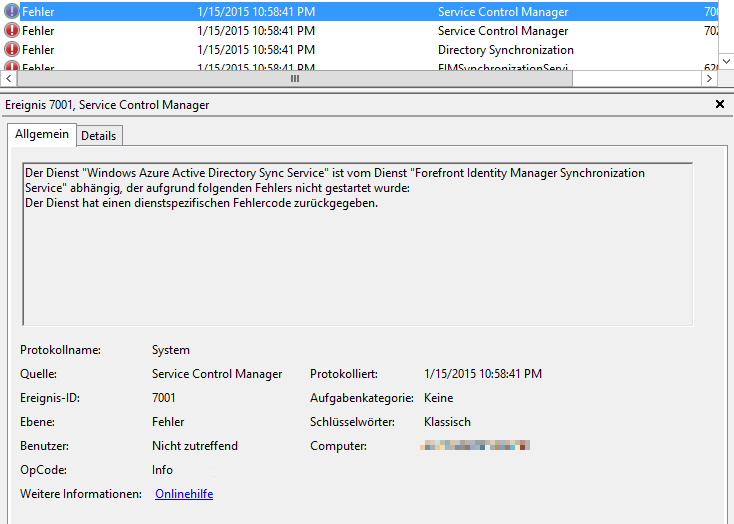Click the Protokollname value System
Screen dimensions: 734x524
click(170, 350)
